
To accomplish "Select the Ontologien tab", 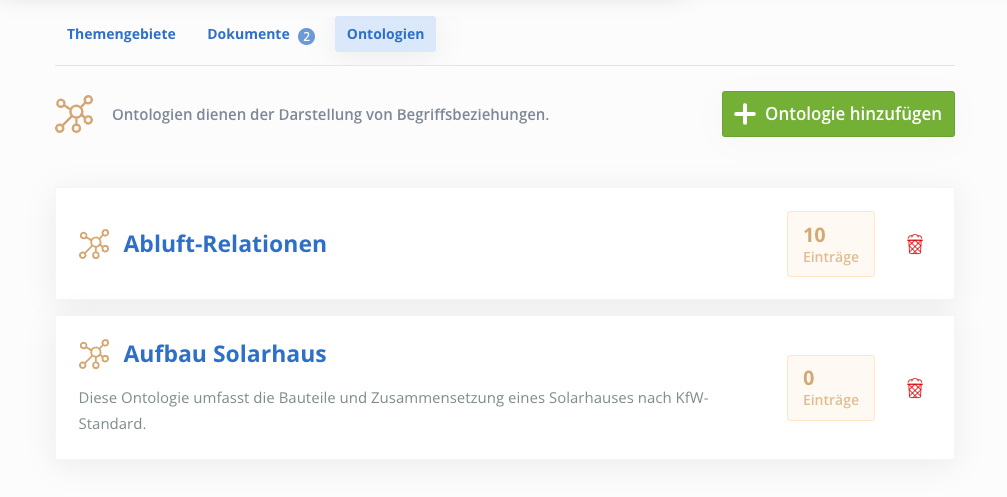I will (x=385, y=34).
